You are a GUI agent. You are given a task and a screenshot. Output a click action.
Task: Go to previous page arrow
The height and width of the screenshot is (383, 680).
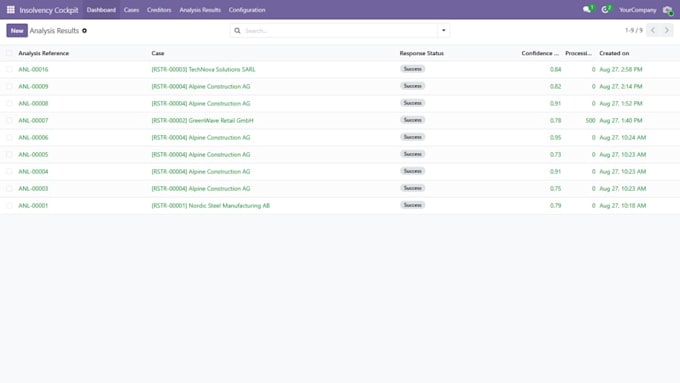(653, 30)
